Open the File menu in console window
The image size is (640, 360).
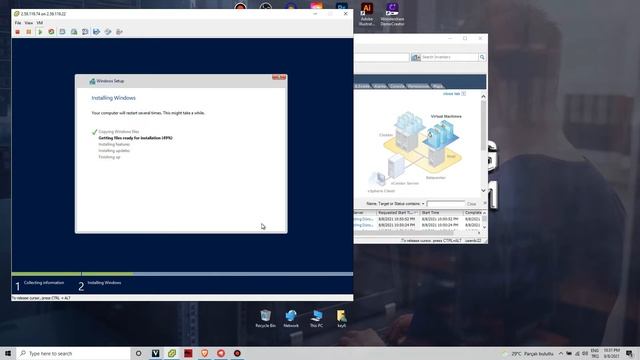[18, 23]
